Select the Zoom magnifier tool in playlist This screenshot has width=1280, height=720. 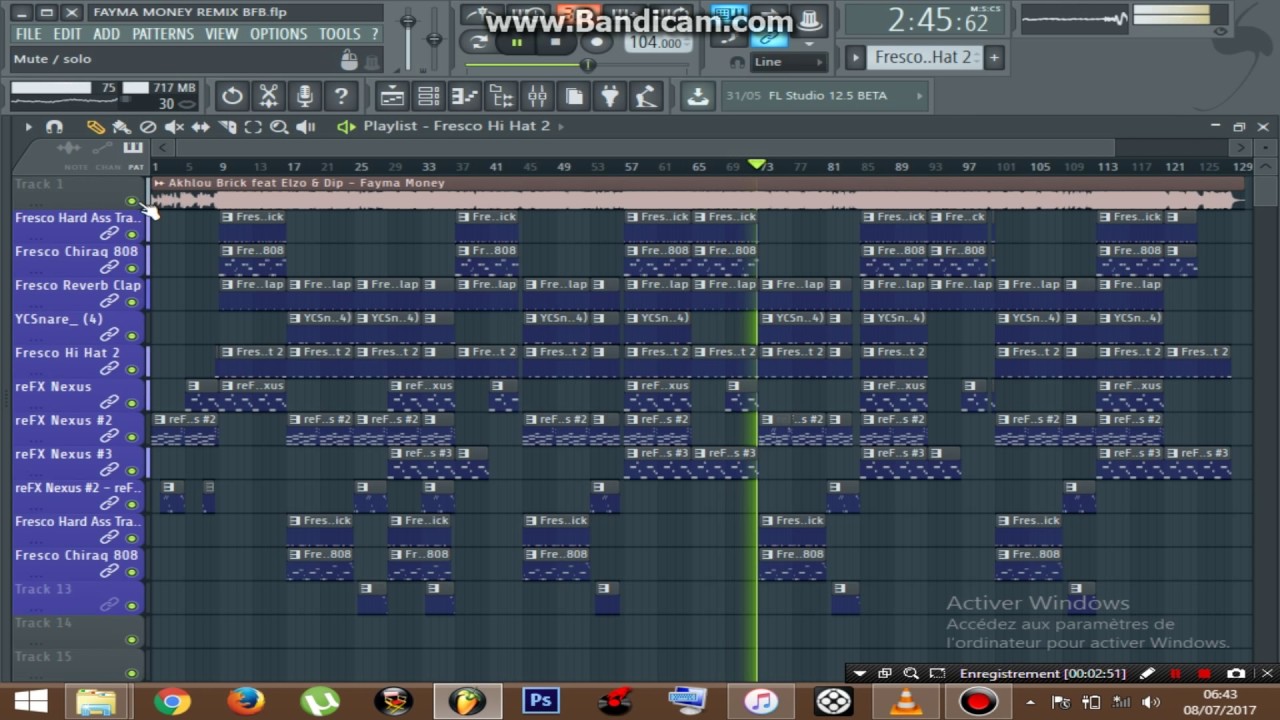coord(279,127)
